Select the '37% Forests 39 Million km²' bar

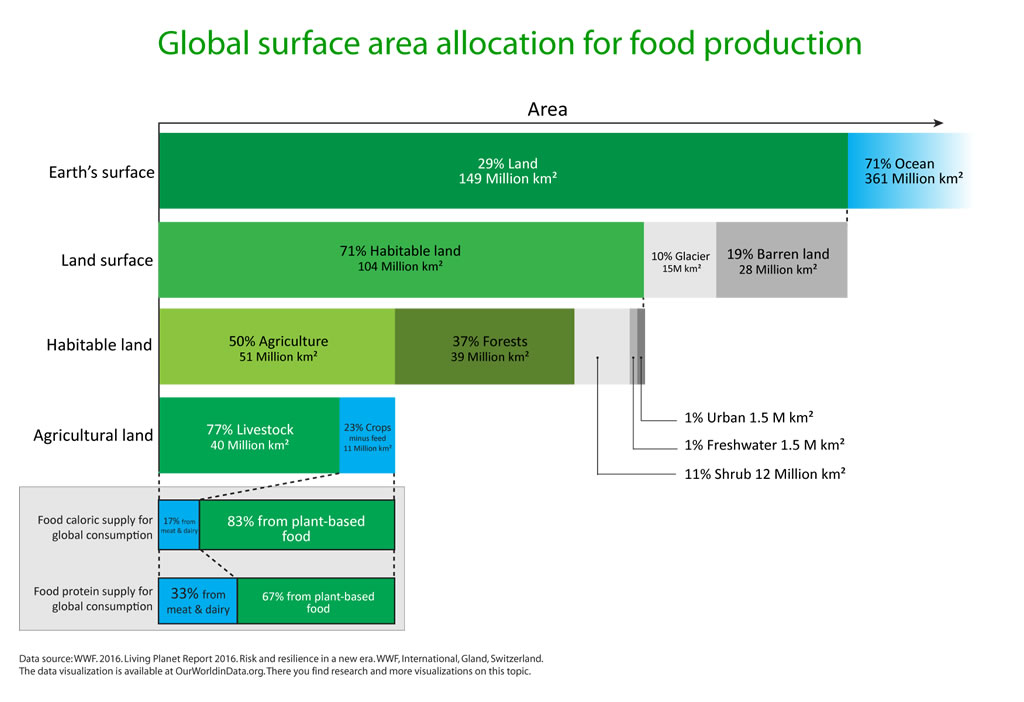[x=485, y=347]
